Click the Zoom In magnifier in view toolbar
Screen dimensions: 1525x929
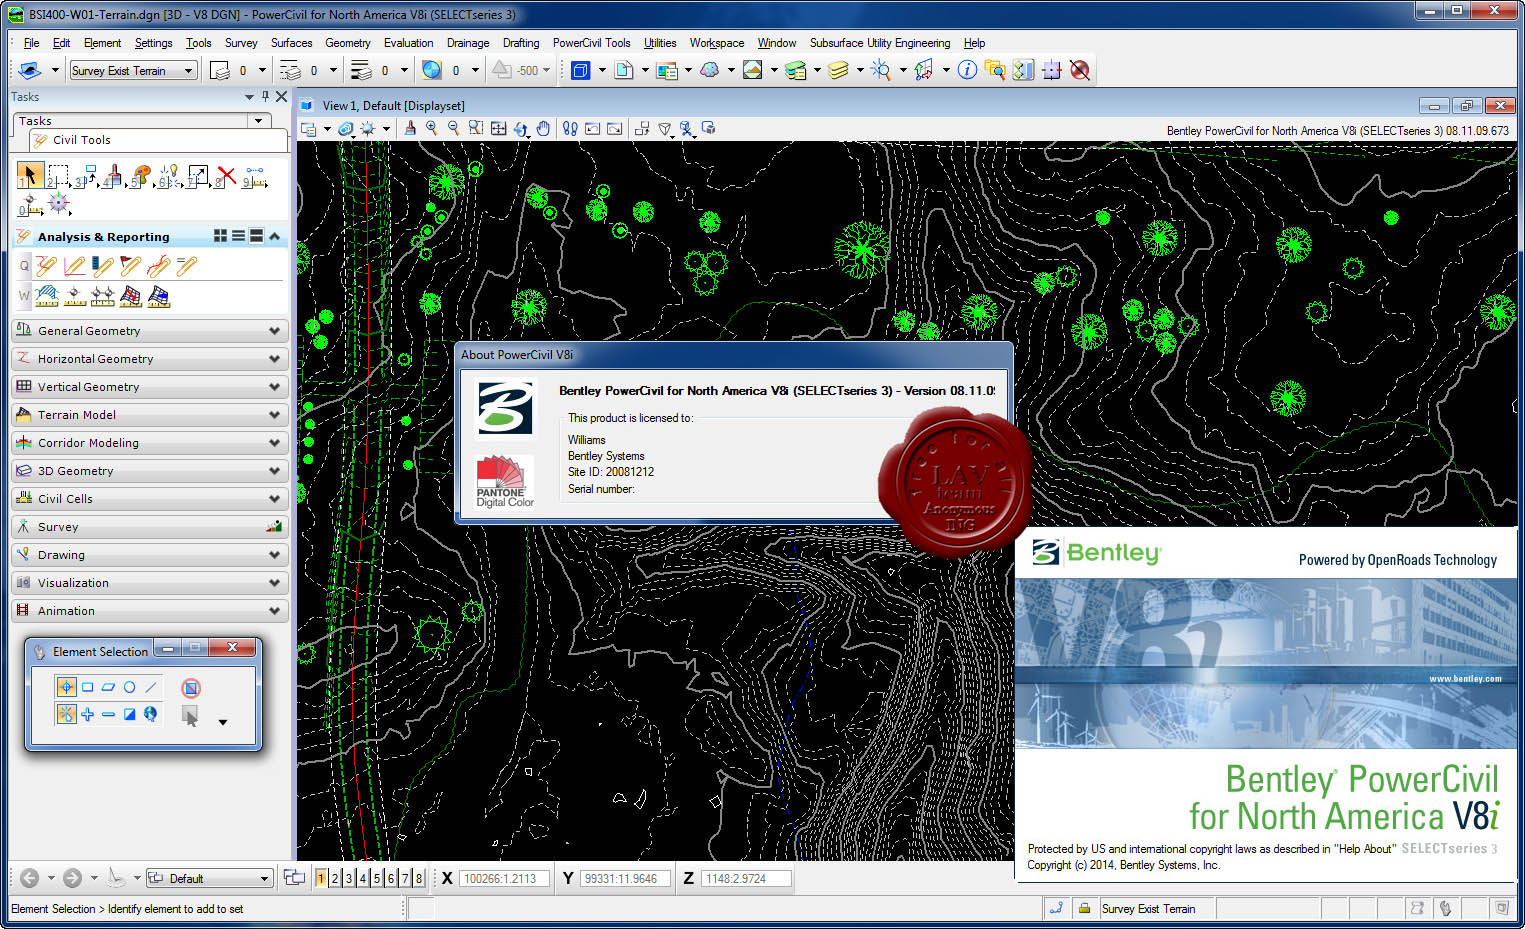432,128
